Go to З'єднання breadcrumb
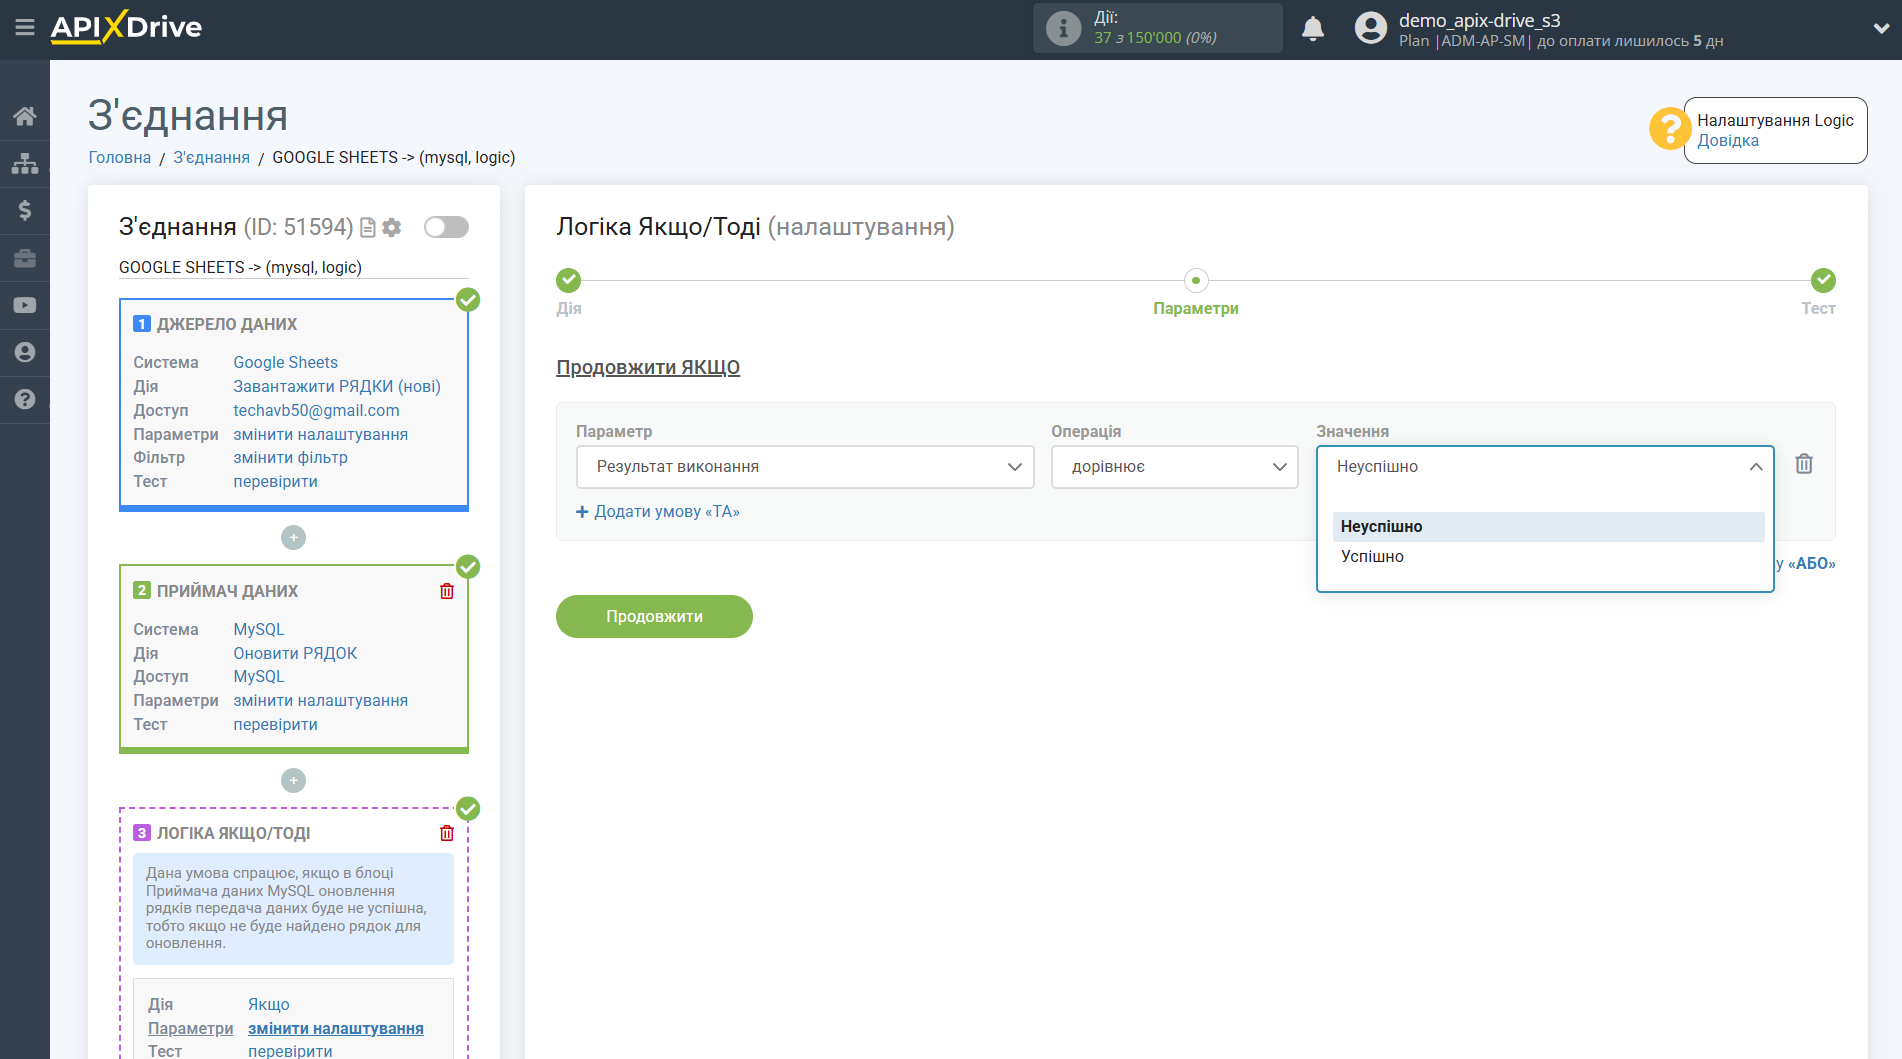This screenshot has width=1902, height=1059. click(x=211, y=158)
